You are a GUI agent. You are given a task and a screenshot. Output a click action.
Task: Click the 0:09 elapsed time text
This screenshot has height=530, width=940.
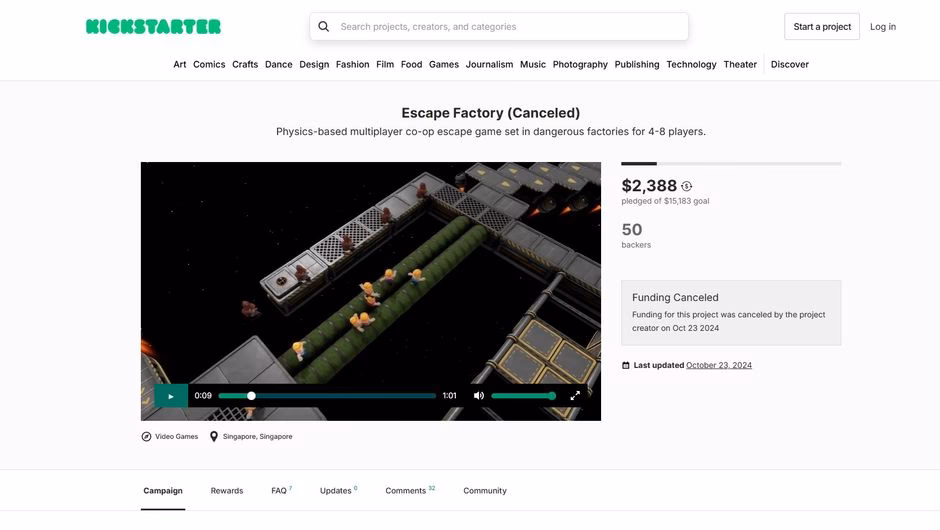coord(203,396)
